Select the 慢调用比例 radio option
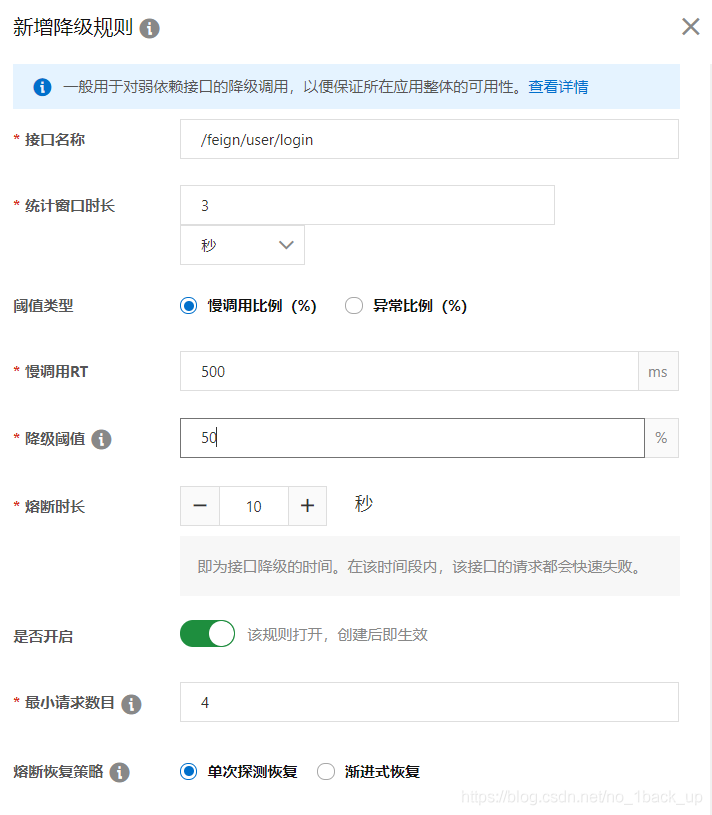The image size is (712, 815). coord(189,305)
